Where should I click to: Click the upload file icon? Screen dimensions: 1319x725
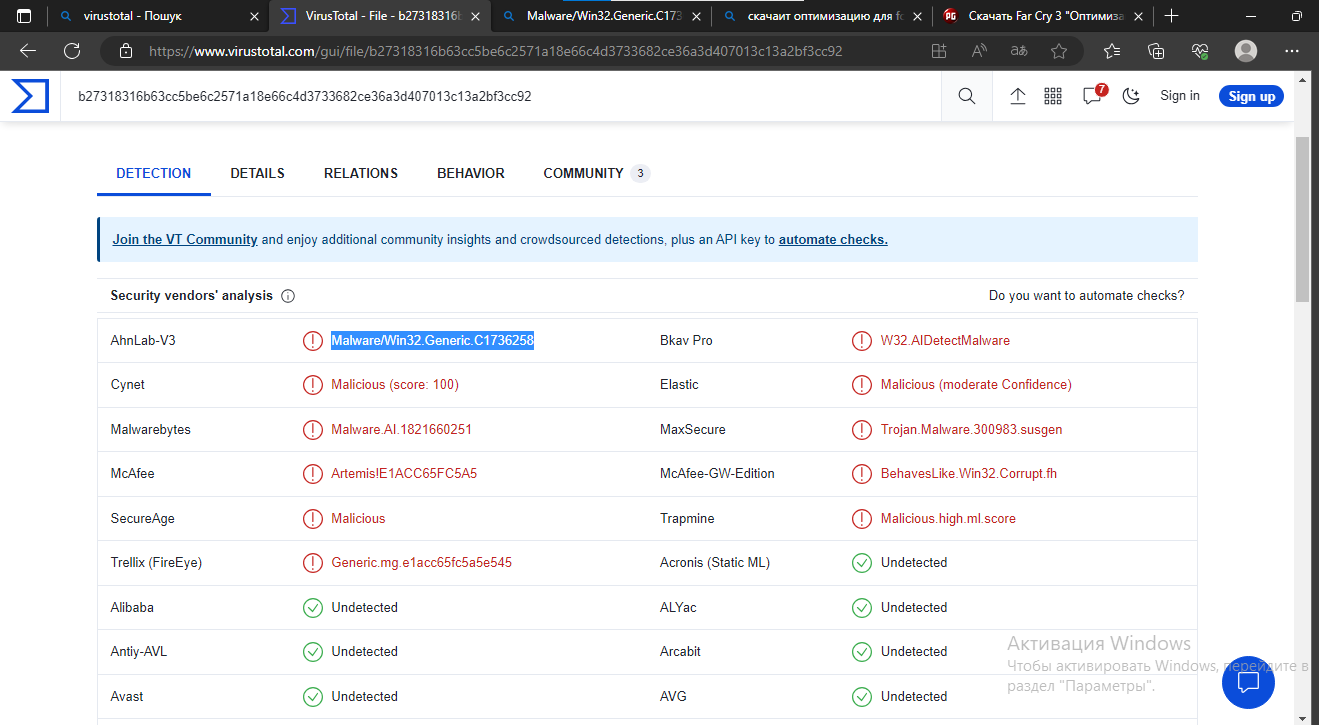click(x=1018, y=96)
